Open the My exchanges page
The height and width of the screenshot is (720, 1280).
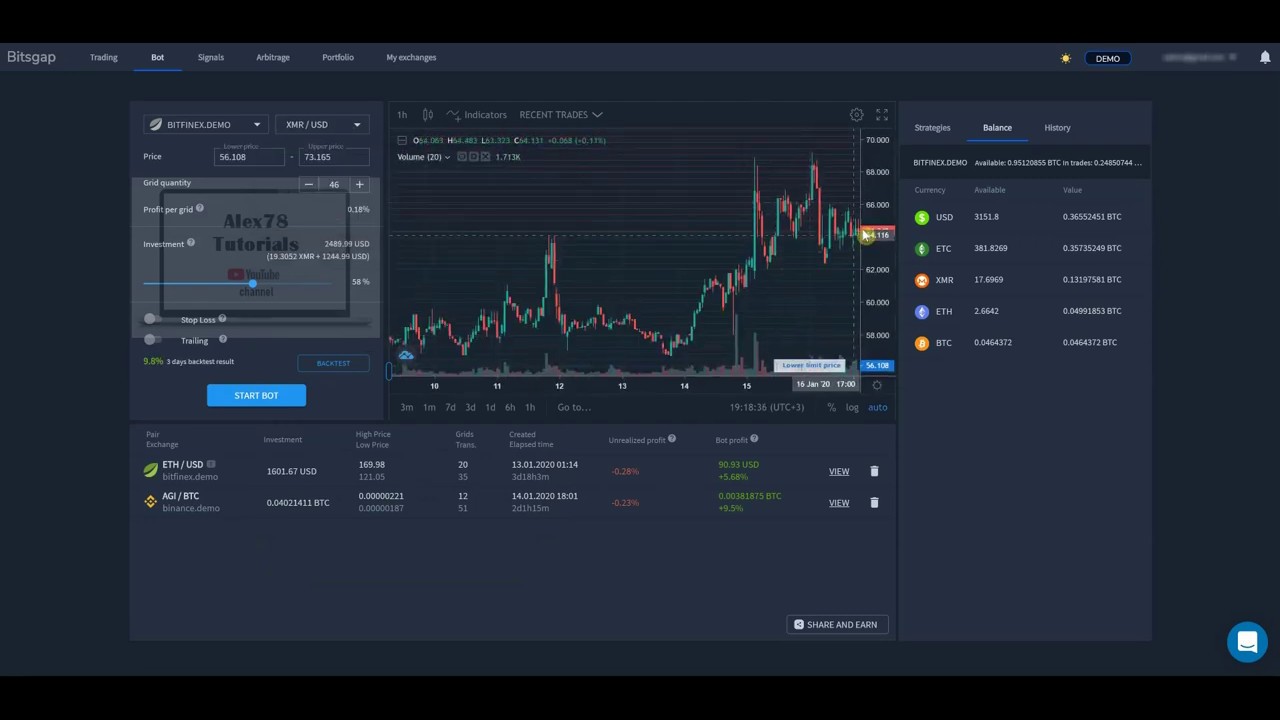(x=411, y=57)
